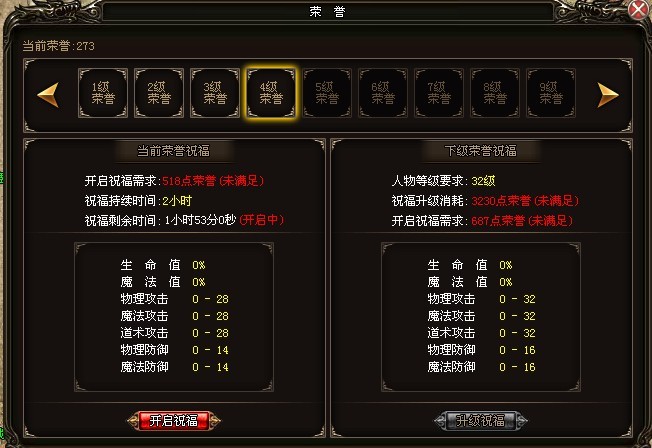Click the 518点荣誉 requirement text
Screen dimensions: 652x448
(189, 181)
